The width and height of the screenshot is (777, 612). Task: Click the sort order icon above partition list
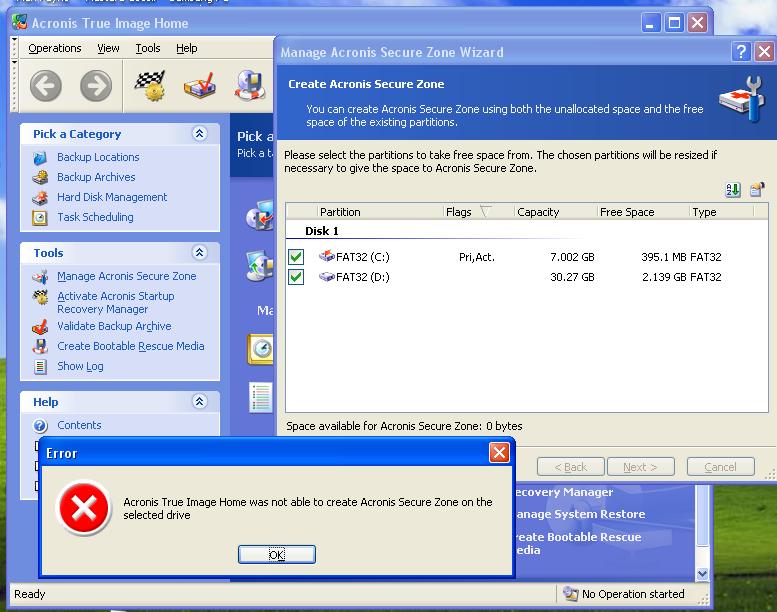[733, 189]
